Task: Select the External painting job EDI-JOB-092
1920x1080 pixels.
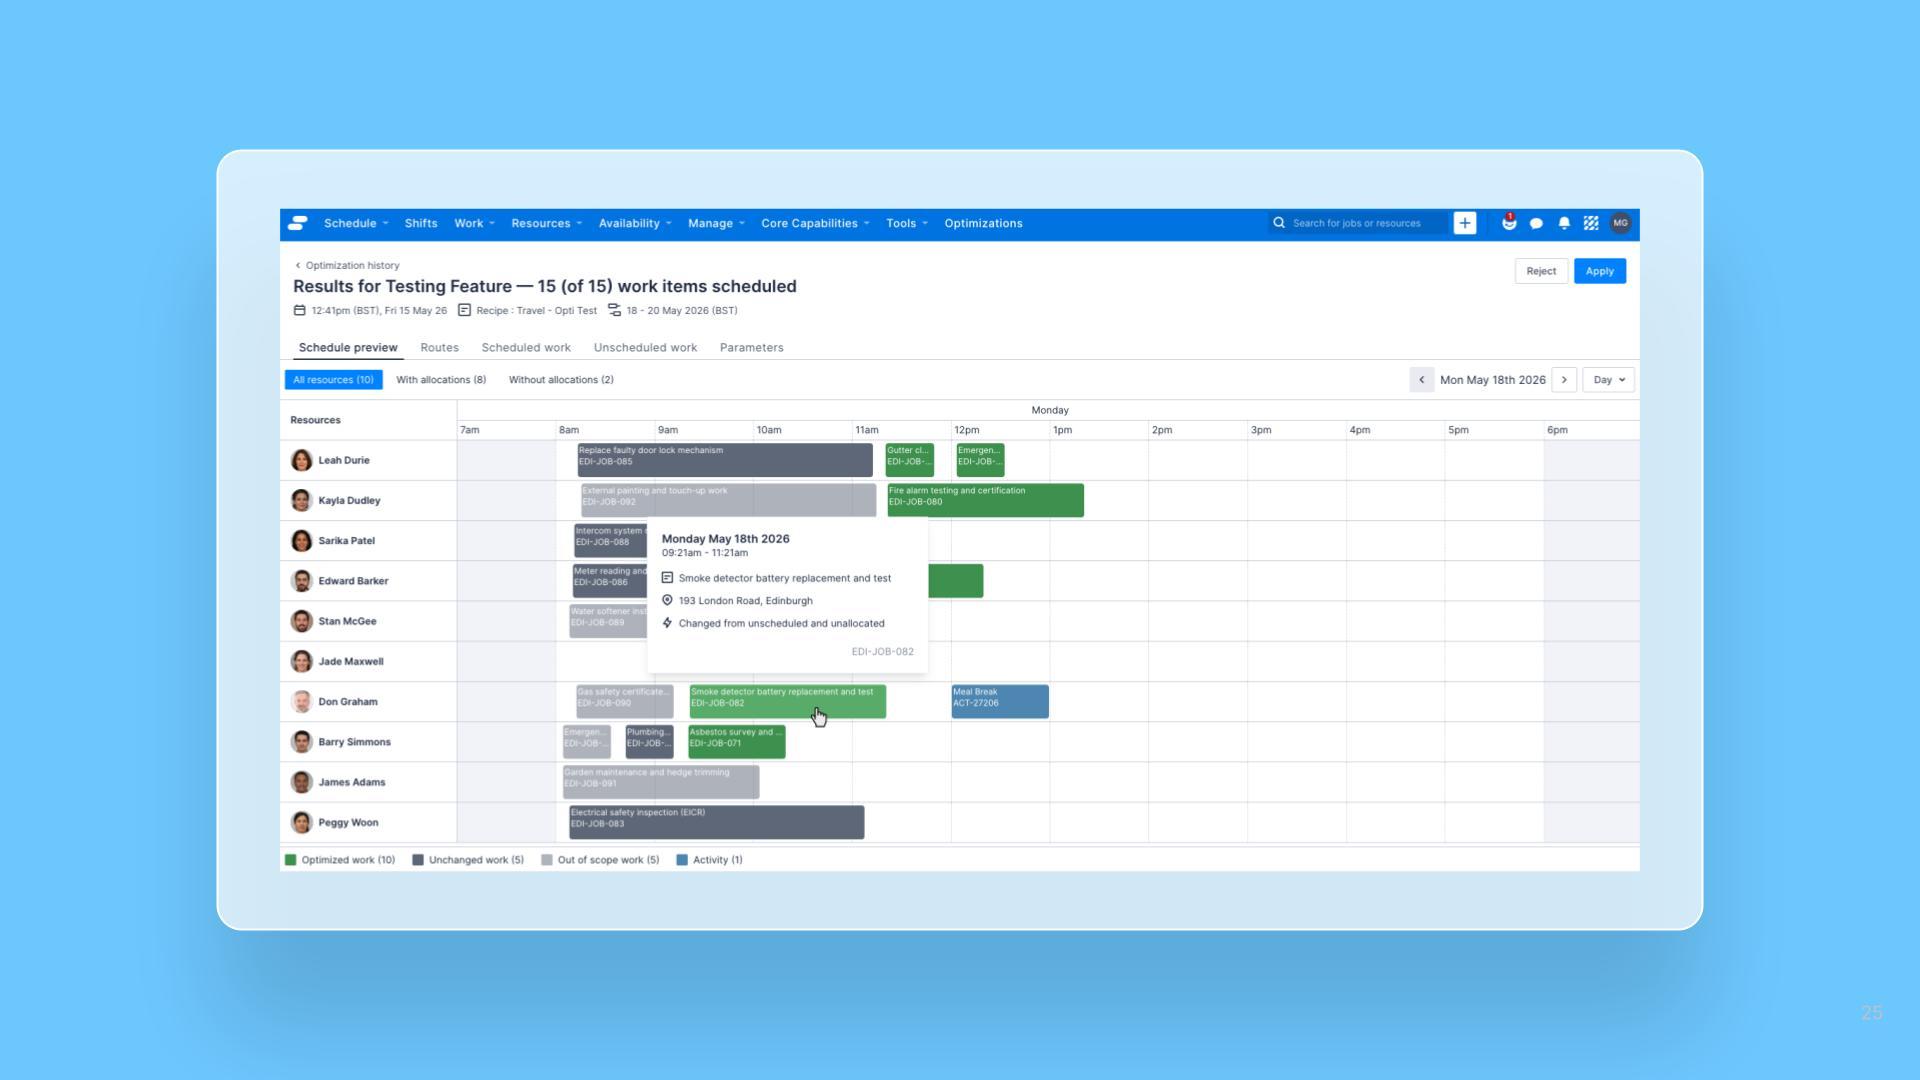Action: click(729, 500)
